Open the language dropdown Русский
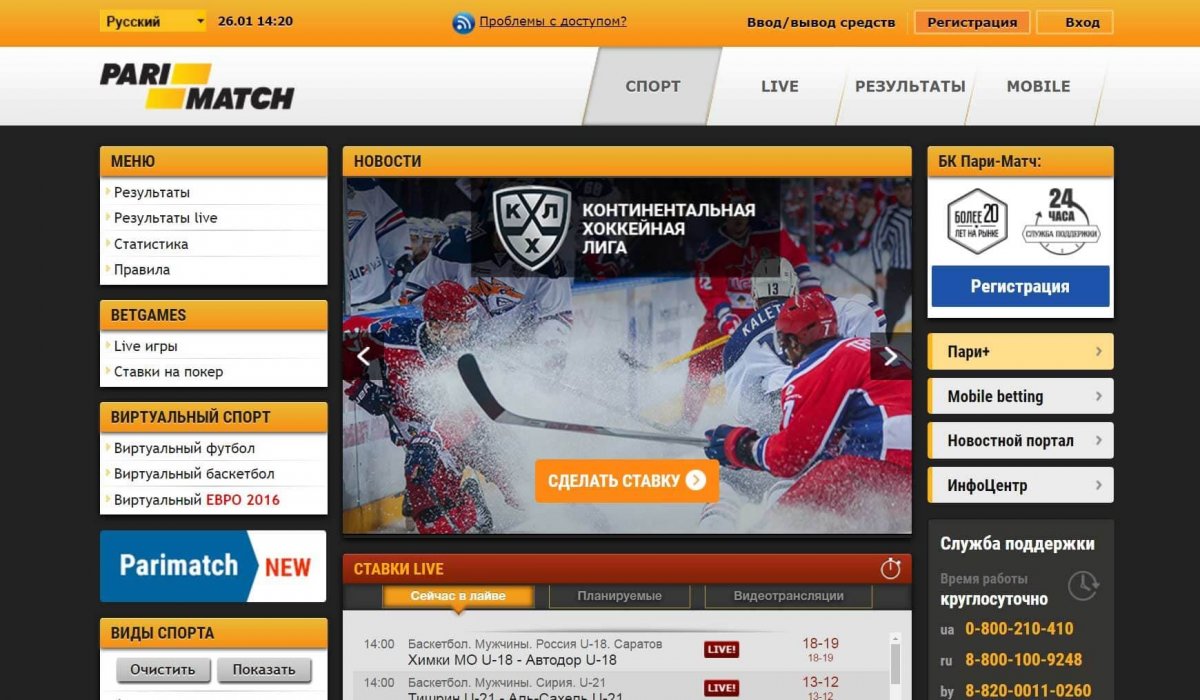 click(x=153, y=21)
